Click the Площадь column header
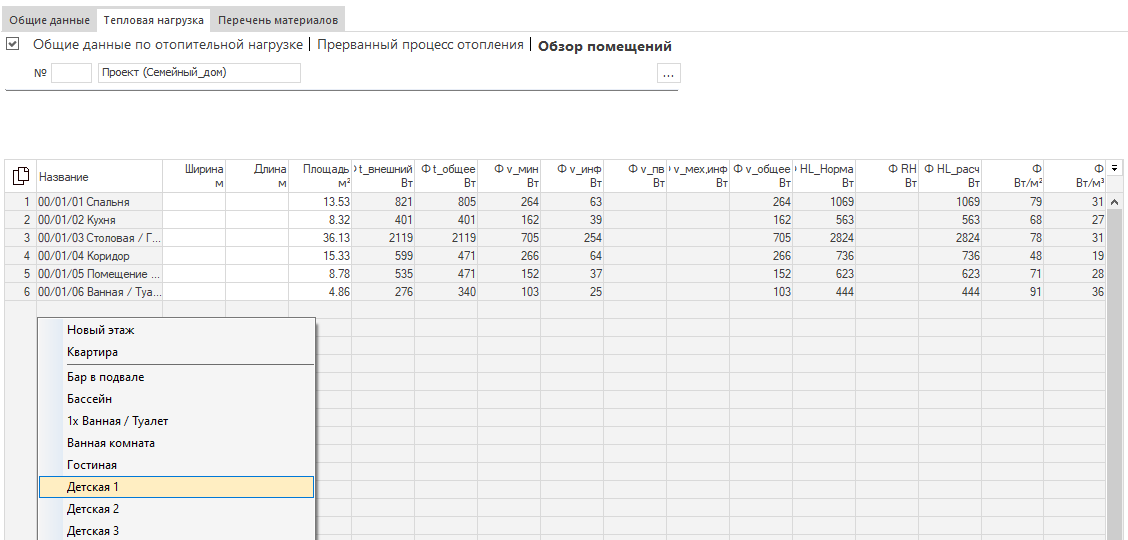Screen dimensions: 1128x540 click(x=320, y=176)
